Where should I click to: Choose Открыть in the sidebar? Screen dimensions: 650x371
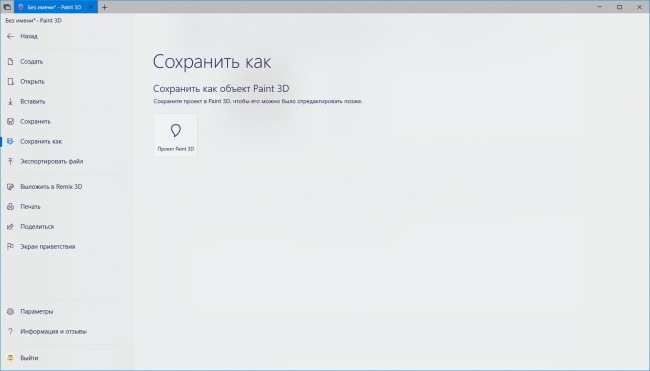pyautogui.click(x=32, y=81)
